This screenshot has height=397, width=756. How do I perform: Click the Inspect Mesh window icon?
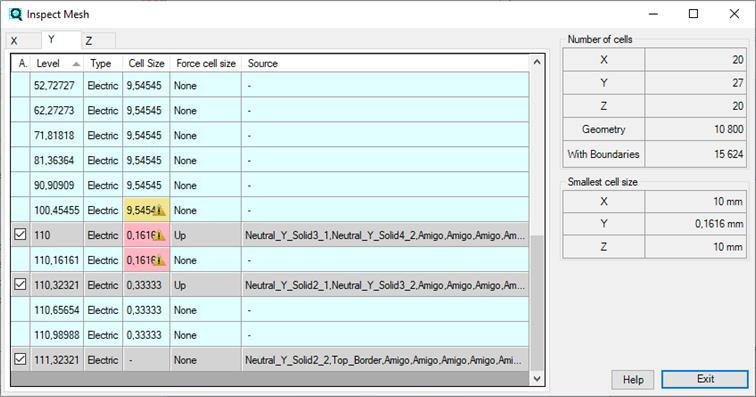coord(15,14)
